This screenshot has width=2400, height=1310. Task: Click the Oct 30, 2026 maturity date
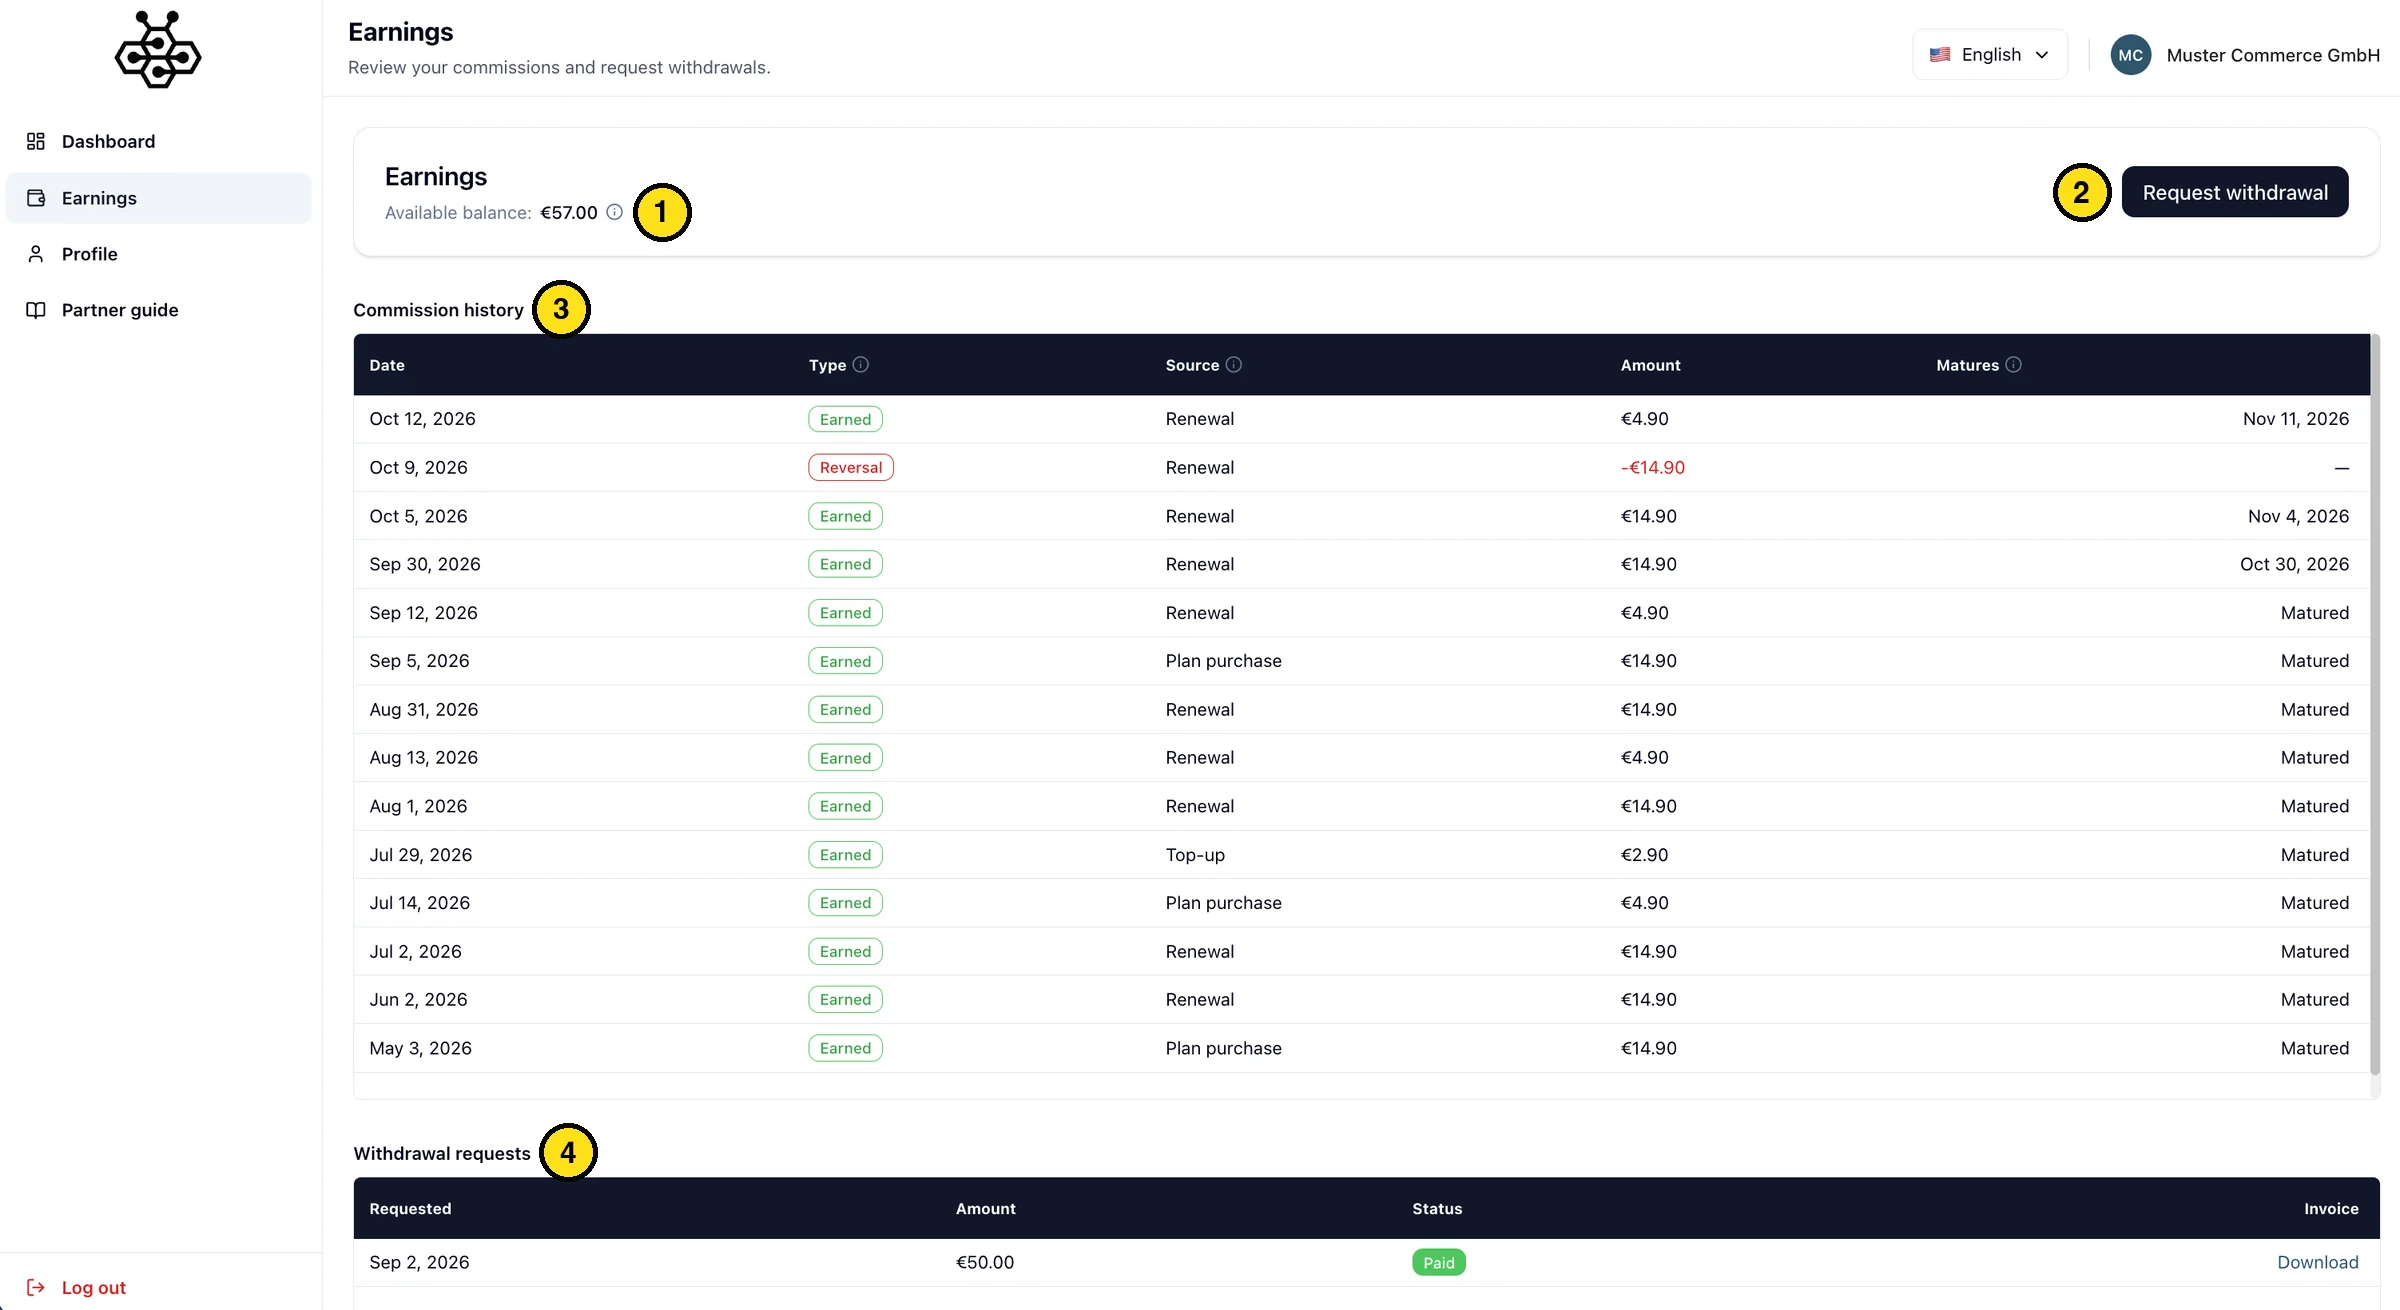pos(2294,564)
